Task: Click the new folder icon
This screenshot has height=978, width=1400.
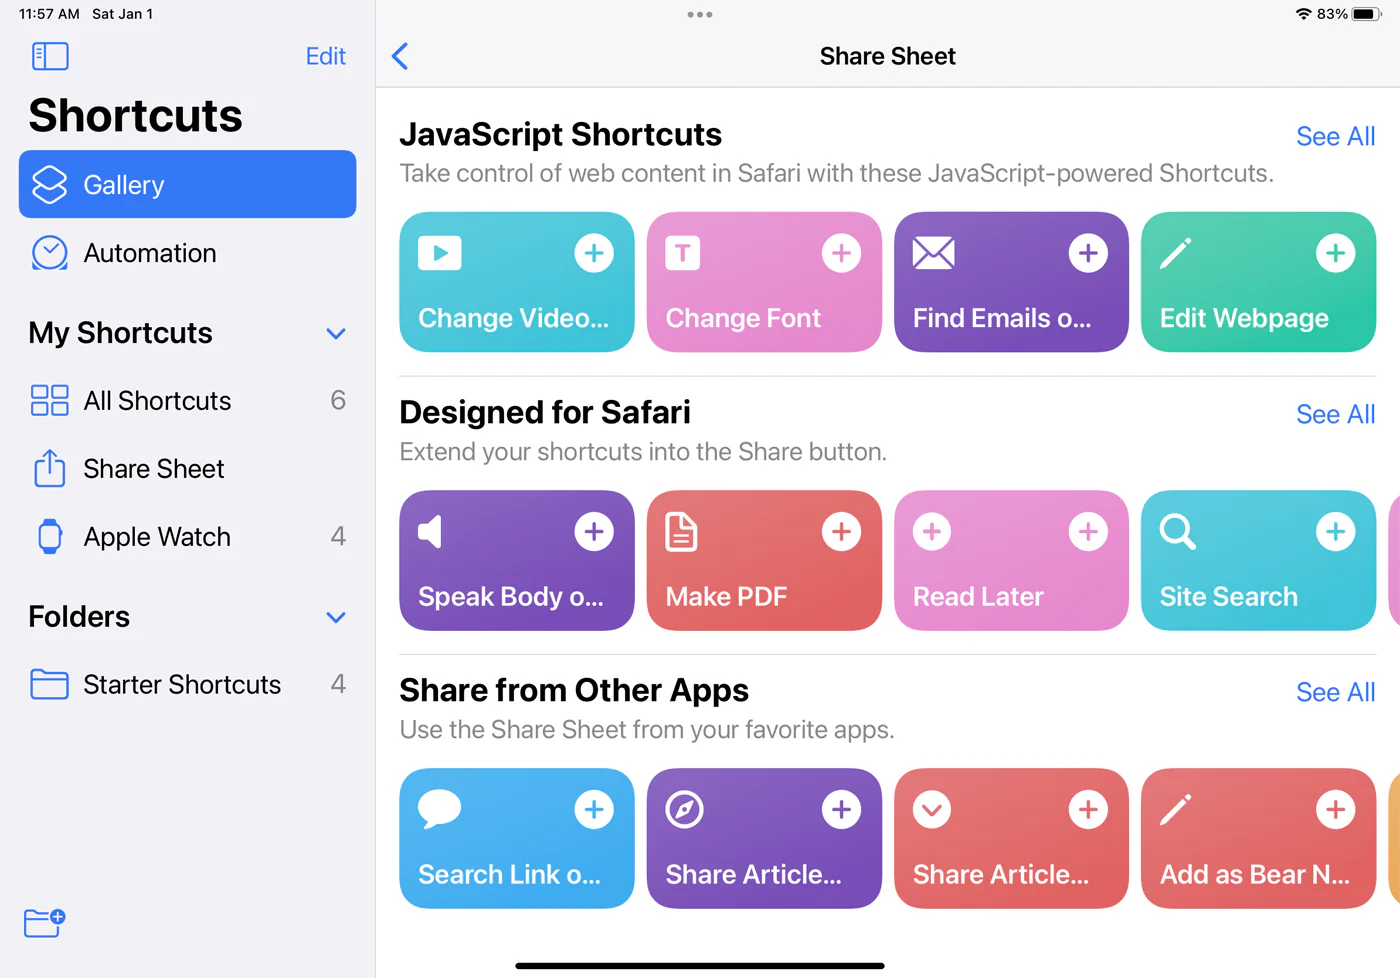Action: [x=44, y=922]
